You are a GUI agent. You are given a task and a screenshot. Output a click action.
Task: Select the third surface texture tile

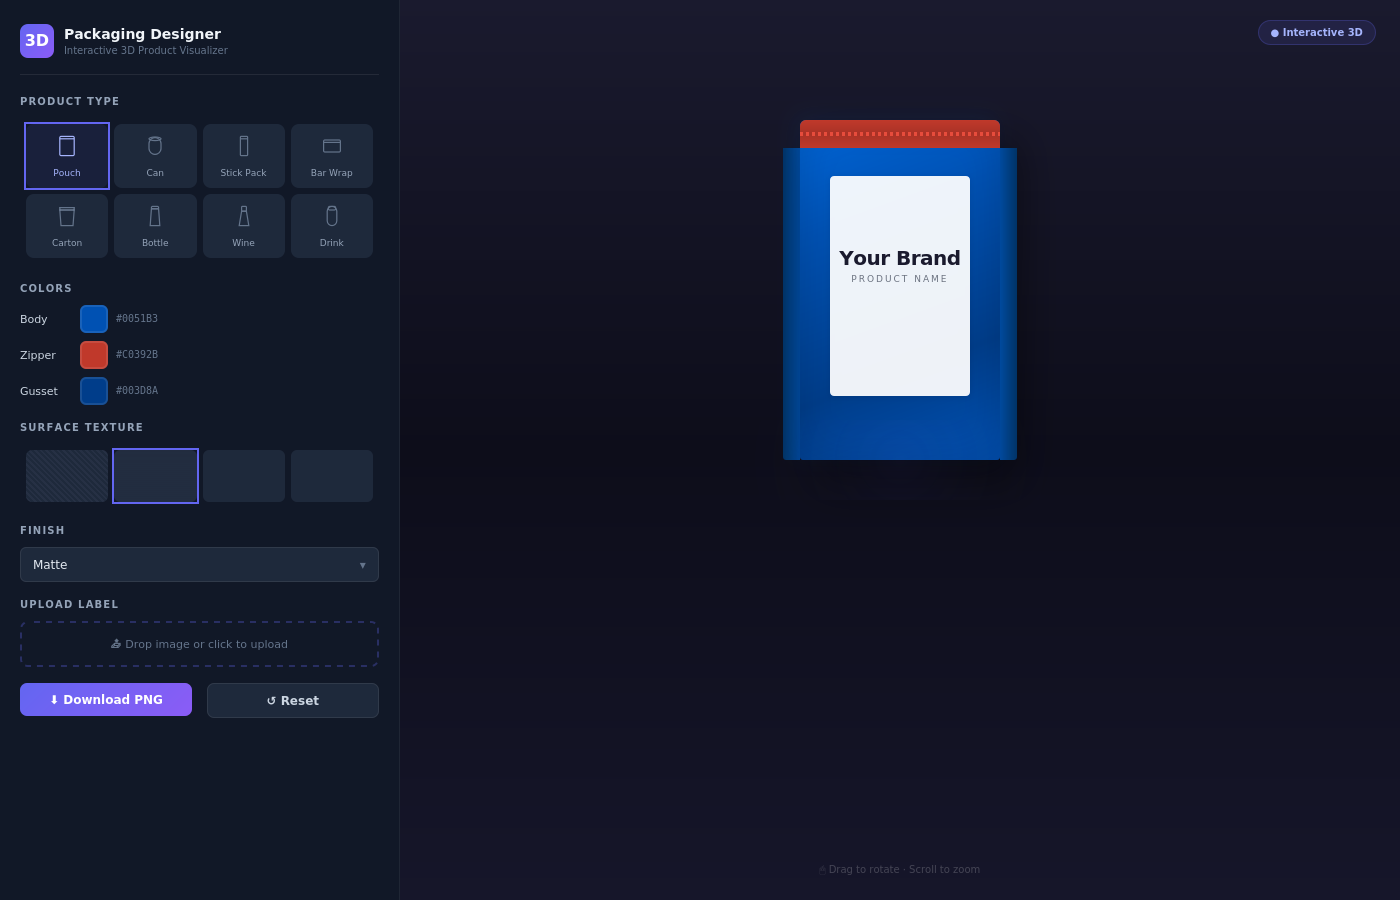click(x=243, y=475)
